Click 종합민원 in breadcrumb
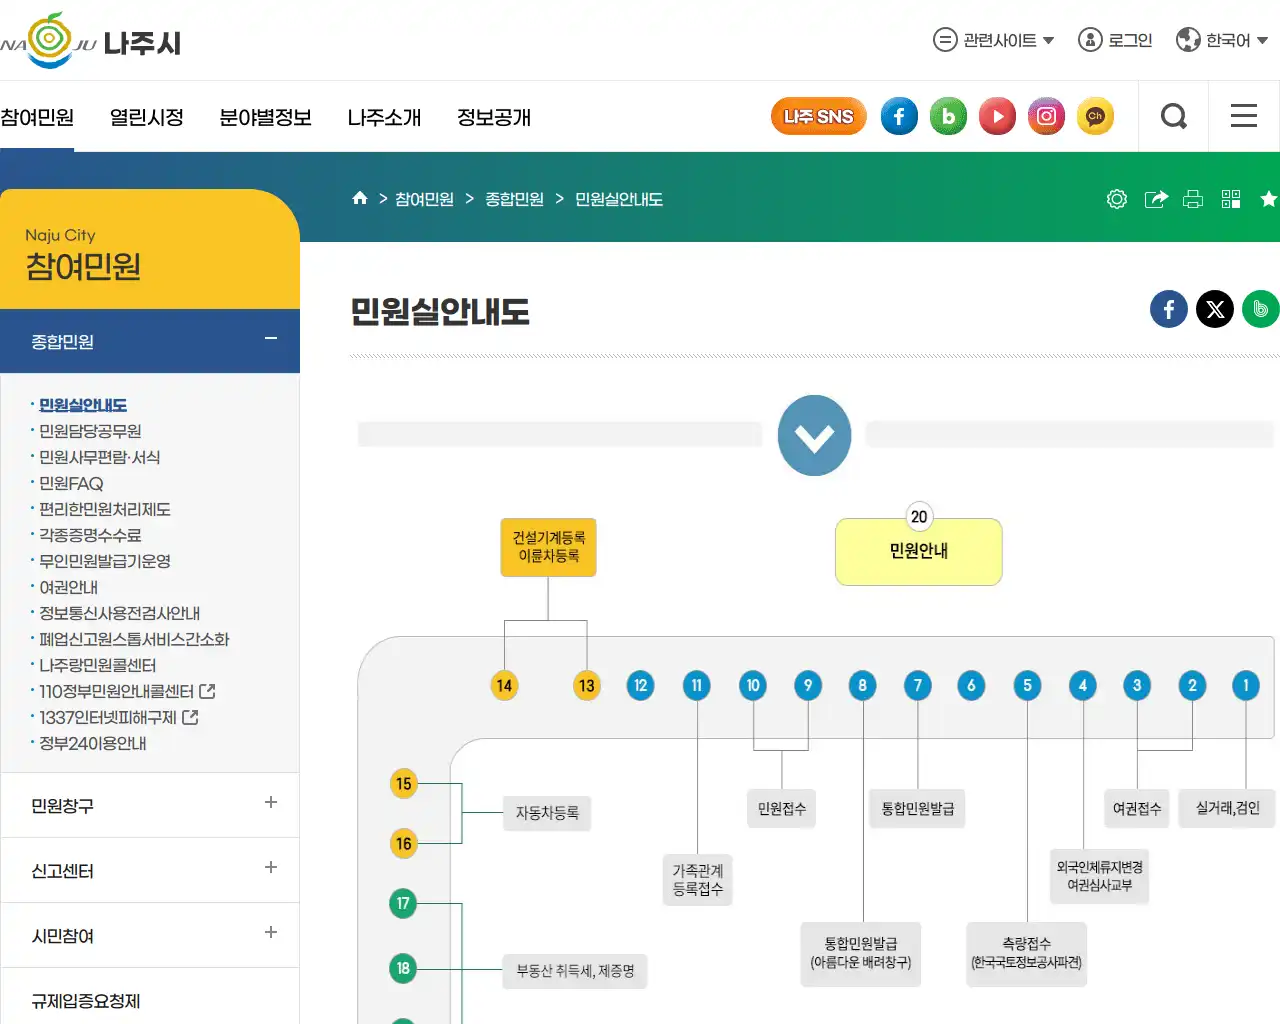The width and height of the screenshot is (1280, 1024). tap(514, 199)
